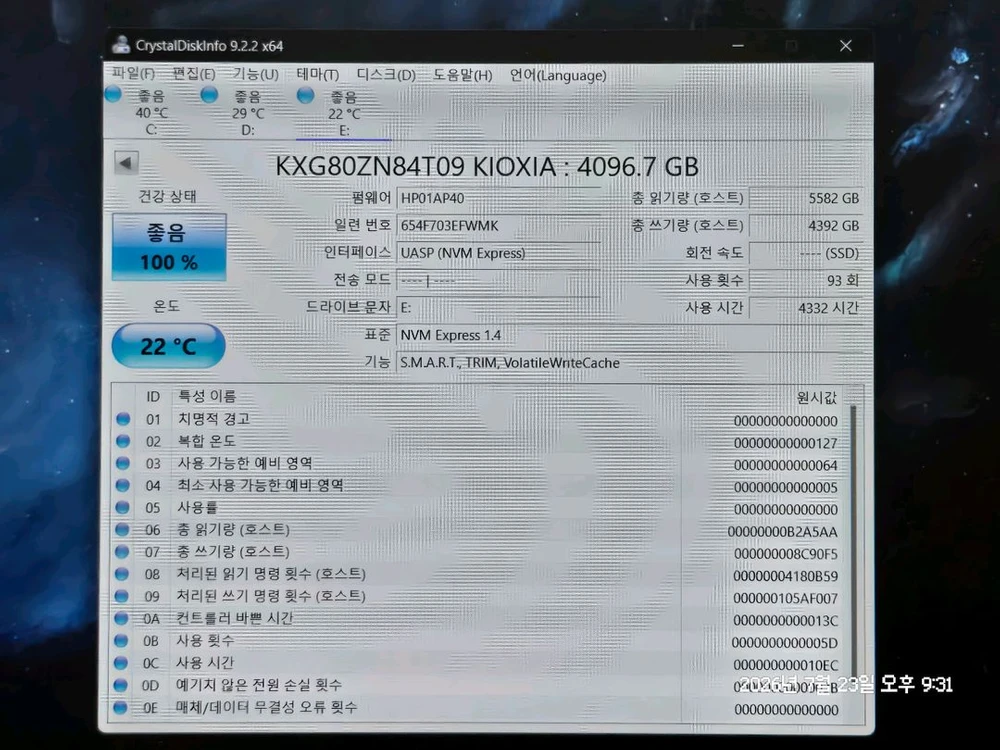Open the 테마(T) menu
1000x750 pixels.
[318, 75]
